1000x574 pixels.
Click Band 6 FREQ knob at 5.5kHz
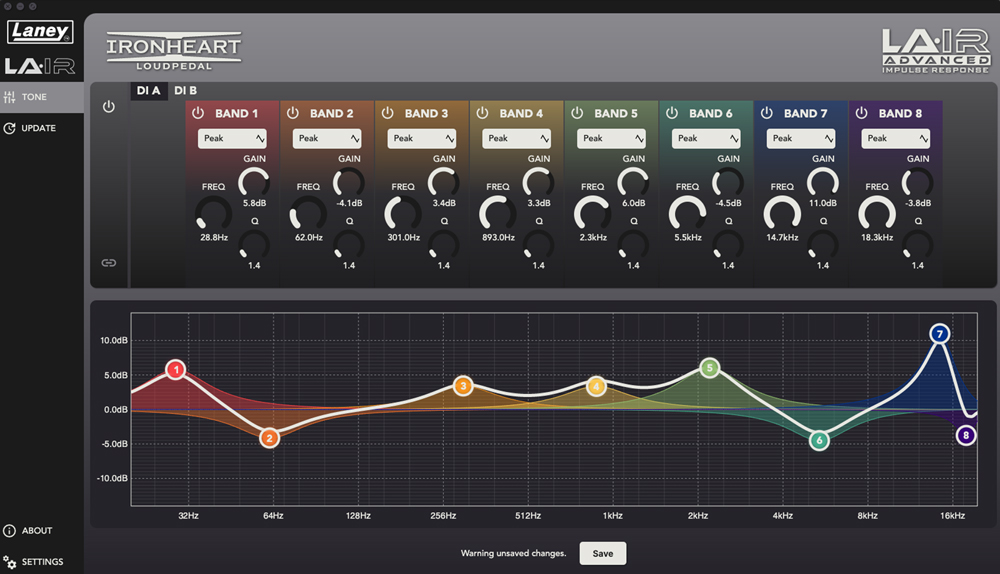688,214
